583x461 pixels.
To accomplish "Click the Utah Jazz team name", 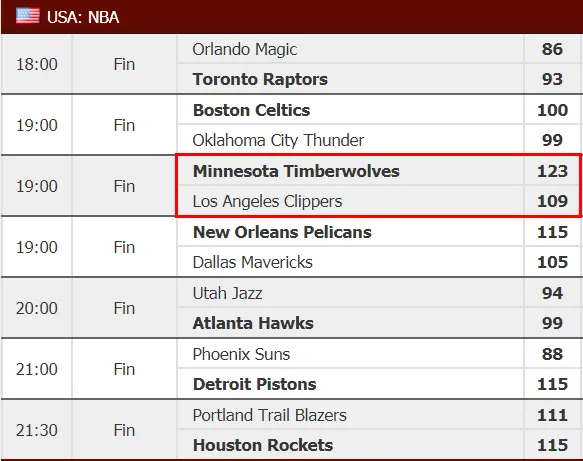I will (227, 293).
